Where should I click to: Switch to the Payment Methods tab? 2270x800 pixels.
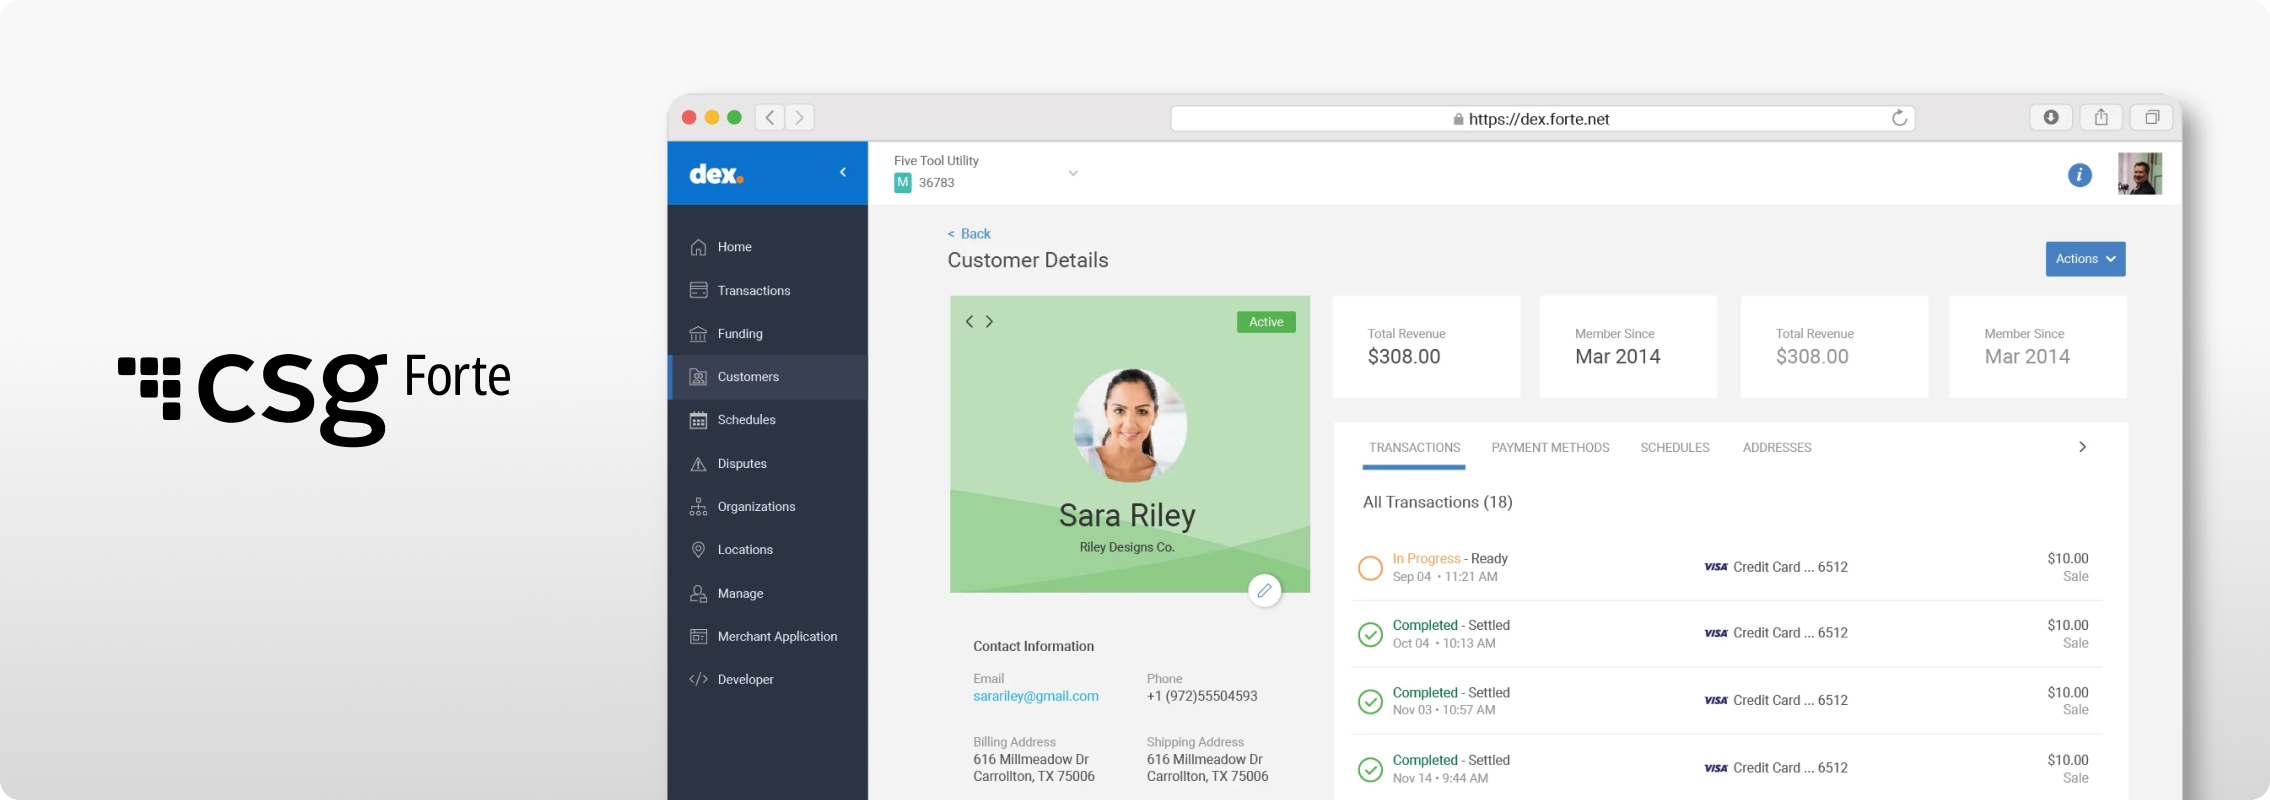click(1551, 448)
